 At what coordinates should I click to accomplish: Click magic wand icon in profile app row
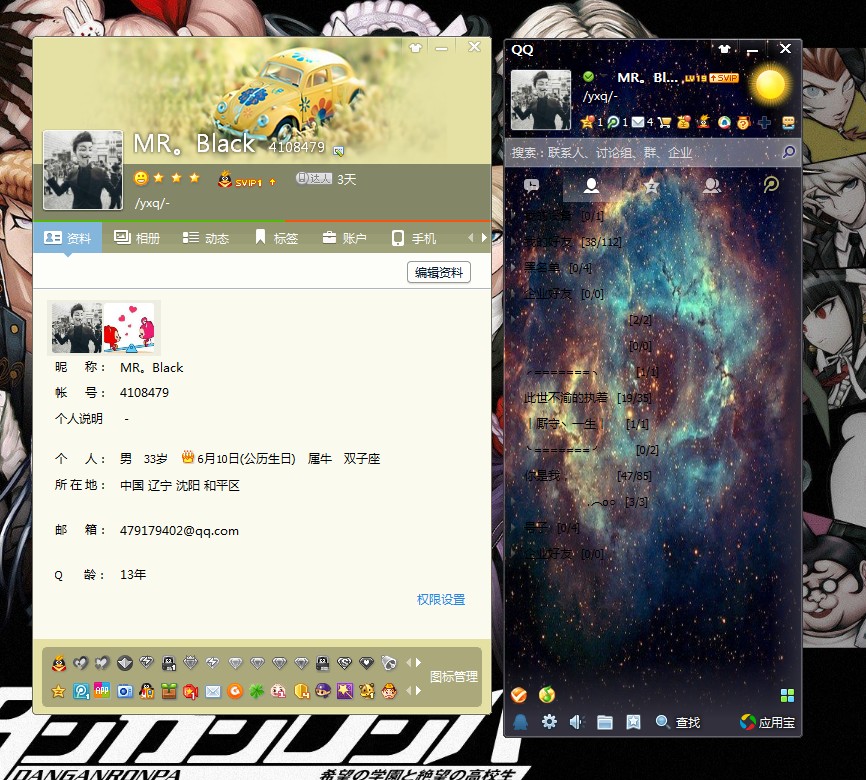(345, 691)
